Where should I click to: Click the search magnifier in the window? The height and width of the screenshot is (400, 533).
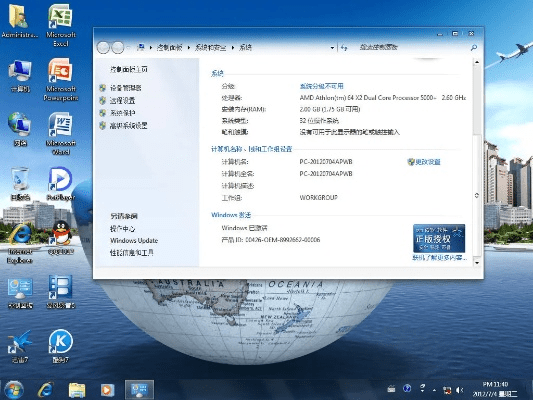pyautogui.click(x=474, y=48)
